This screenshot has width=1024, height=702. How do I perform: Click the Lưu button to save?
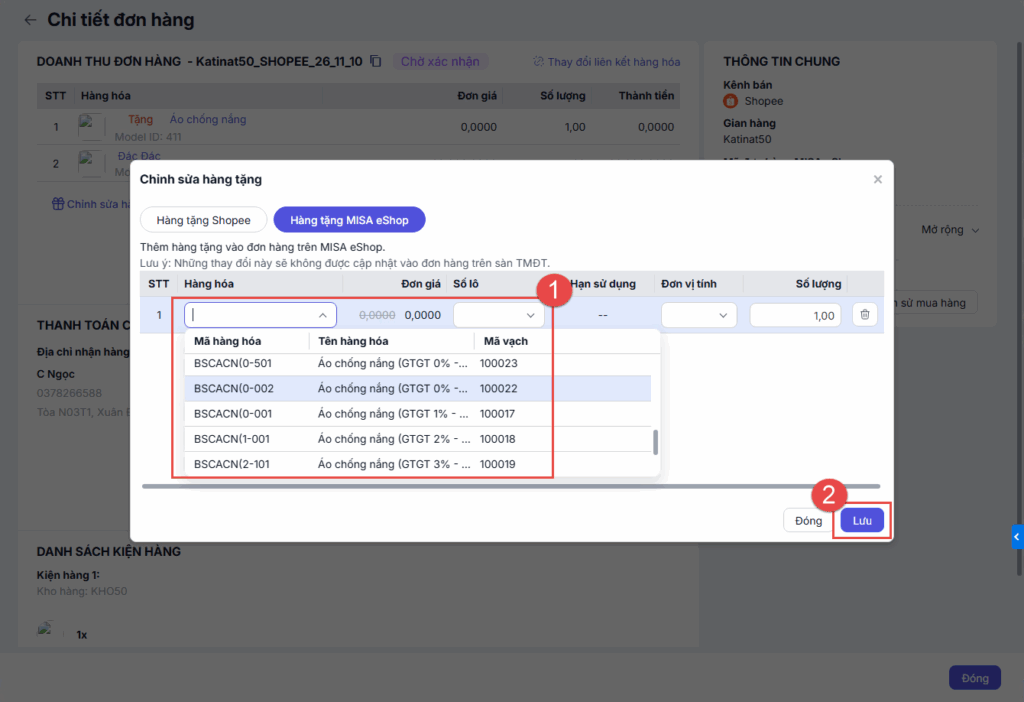pos(862,521)
